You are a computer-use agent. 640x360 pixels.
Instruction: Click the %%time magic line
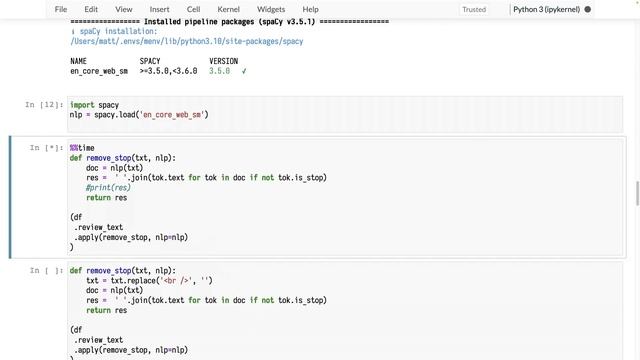pyautogui.click(x=82, y=148)
